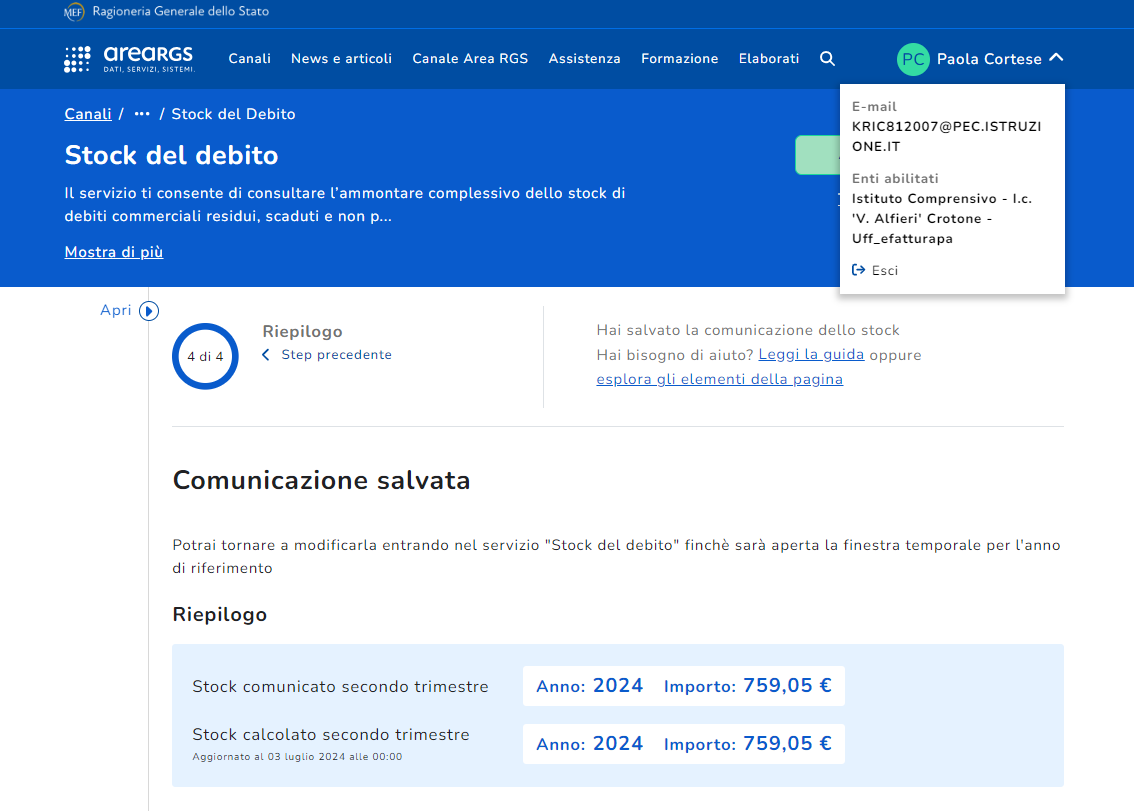Select Formazione in top navigation
Viewport: 1134px width, 811px height.
click(x=679, y=59)
